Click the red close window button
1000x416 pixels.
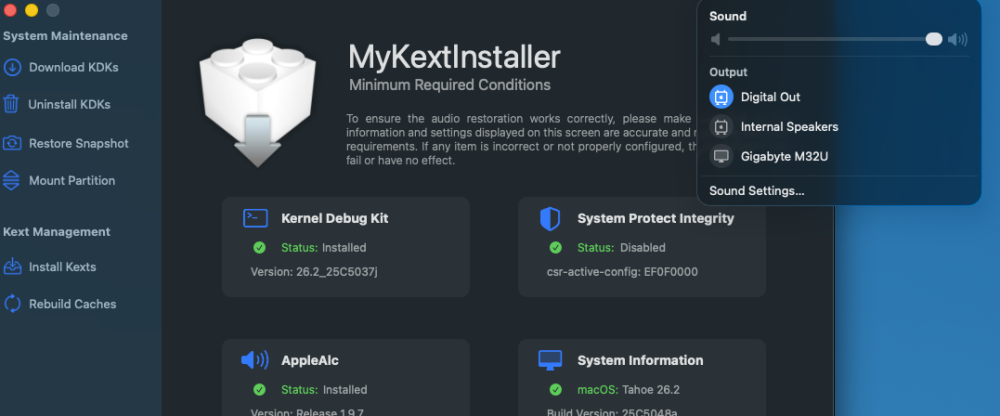tap(10, 10)
